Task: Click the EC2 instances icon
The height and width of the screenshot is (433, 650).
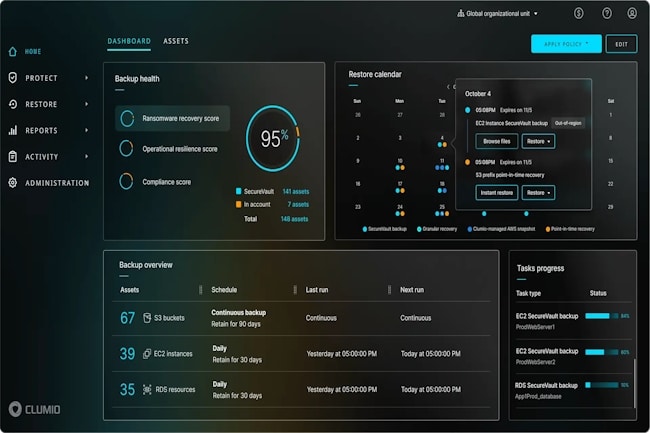Action: 147,353
